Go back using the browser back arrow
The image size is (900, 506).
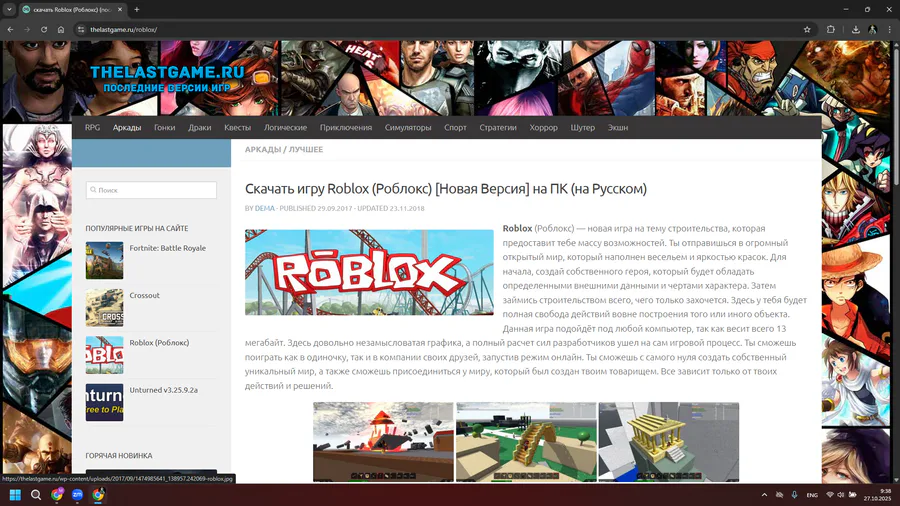tap(10, 29)
